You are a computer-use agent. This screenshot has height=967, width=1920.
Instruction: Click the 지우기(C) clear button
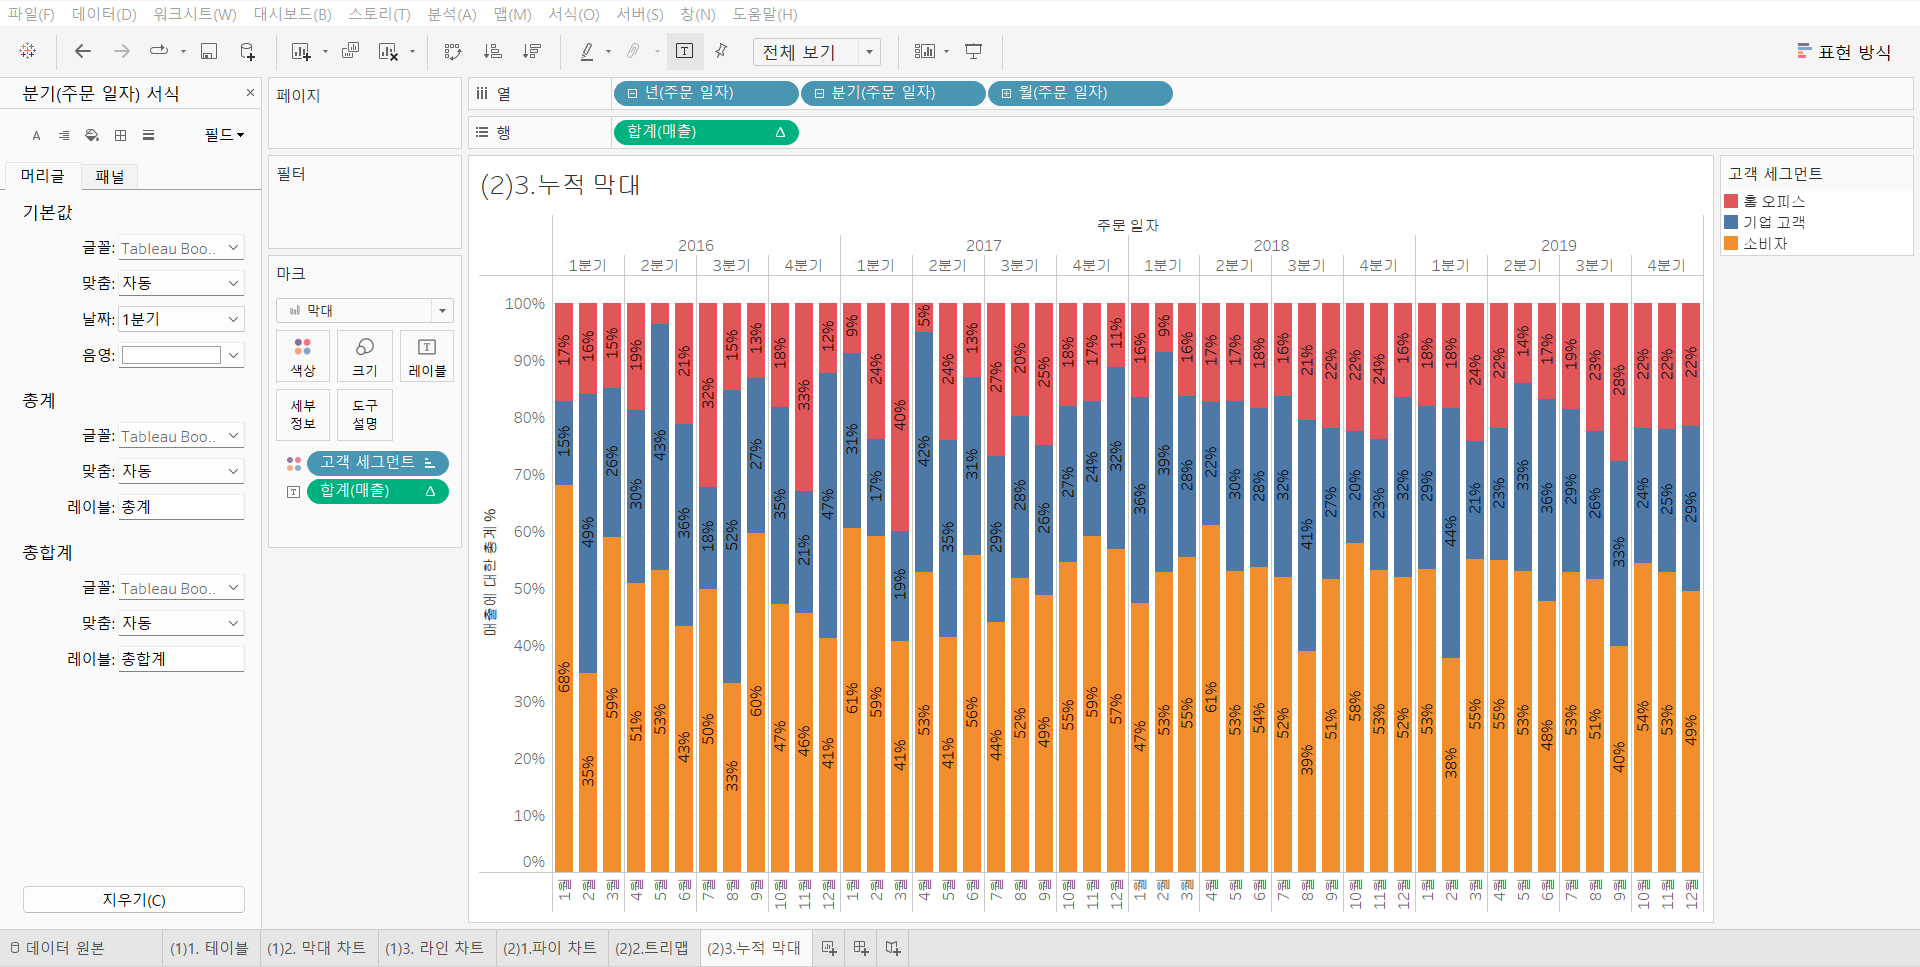click(x=134, y=899)
